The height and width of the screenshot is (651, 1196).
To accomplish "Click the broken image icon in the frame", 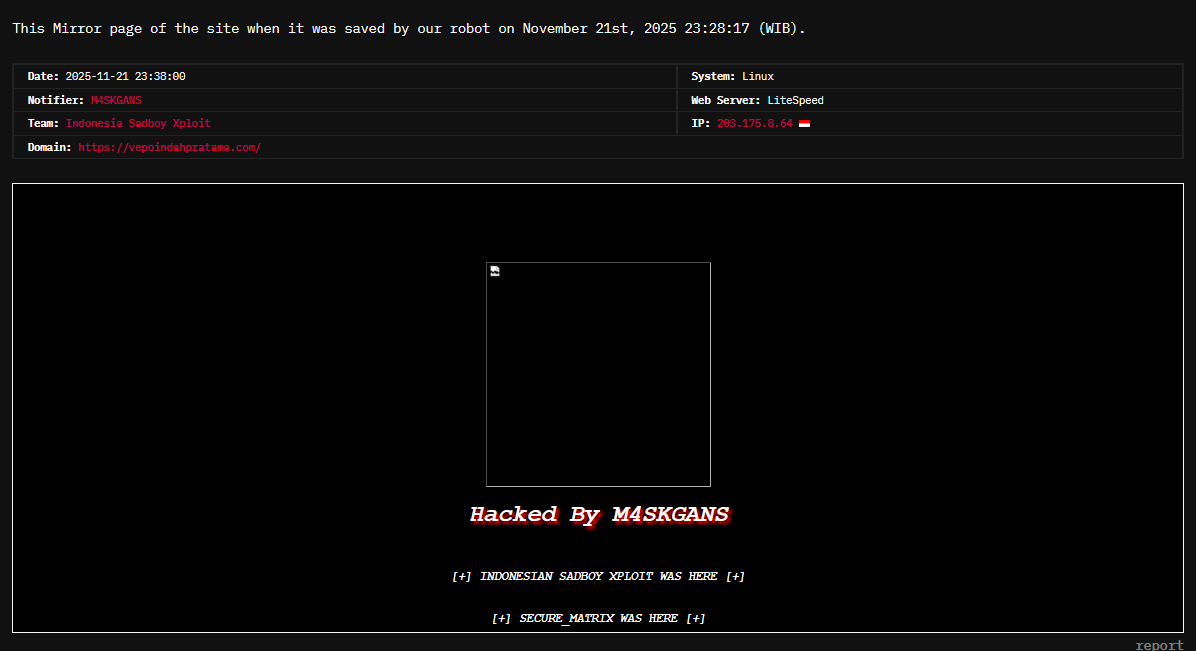I will tap(495, 271).
